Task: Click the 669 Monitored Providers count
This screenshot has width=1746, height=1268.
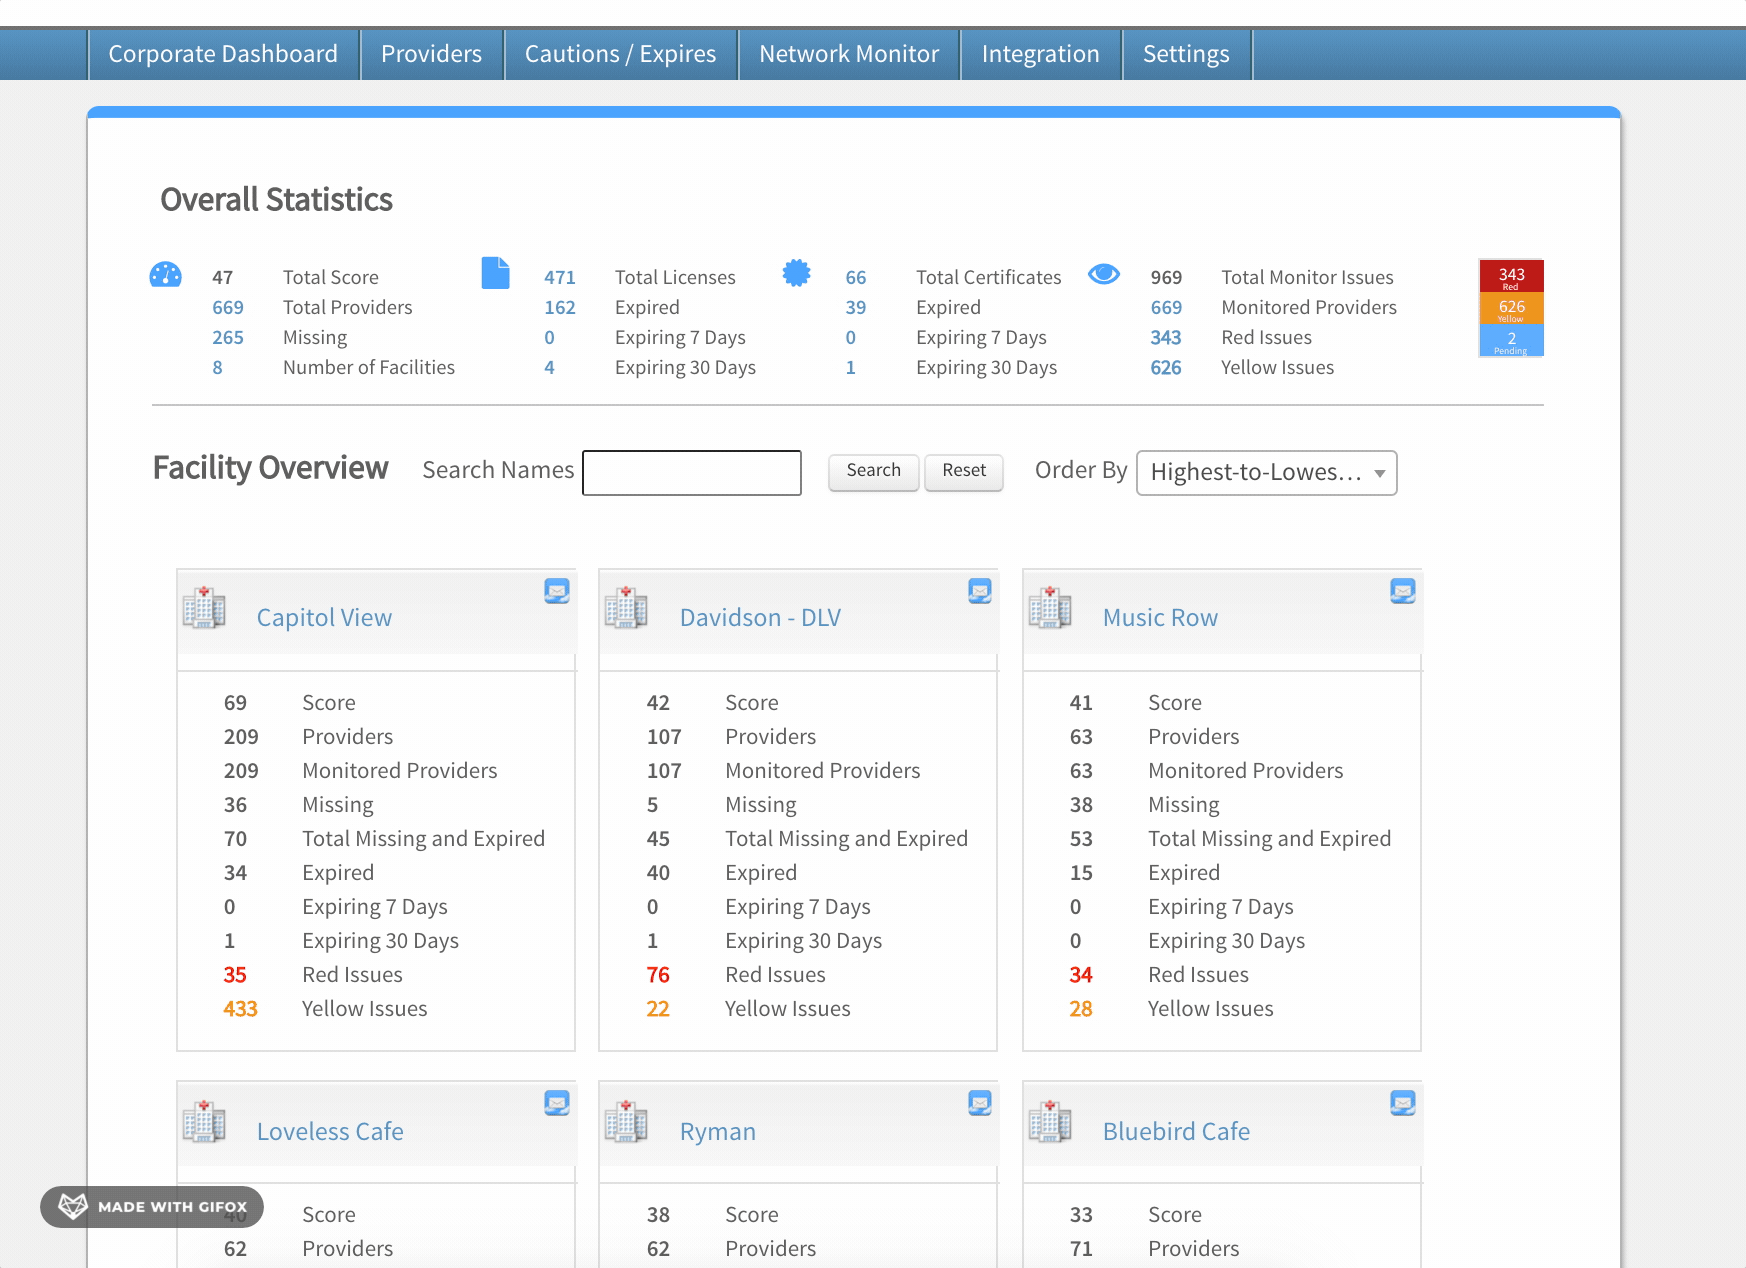Action: [x=1166, y=308]
